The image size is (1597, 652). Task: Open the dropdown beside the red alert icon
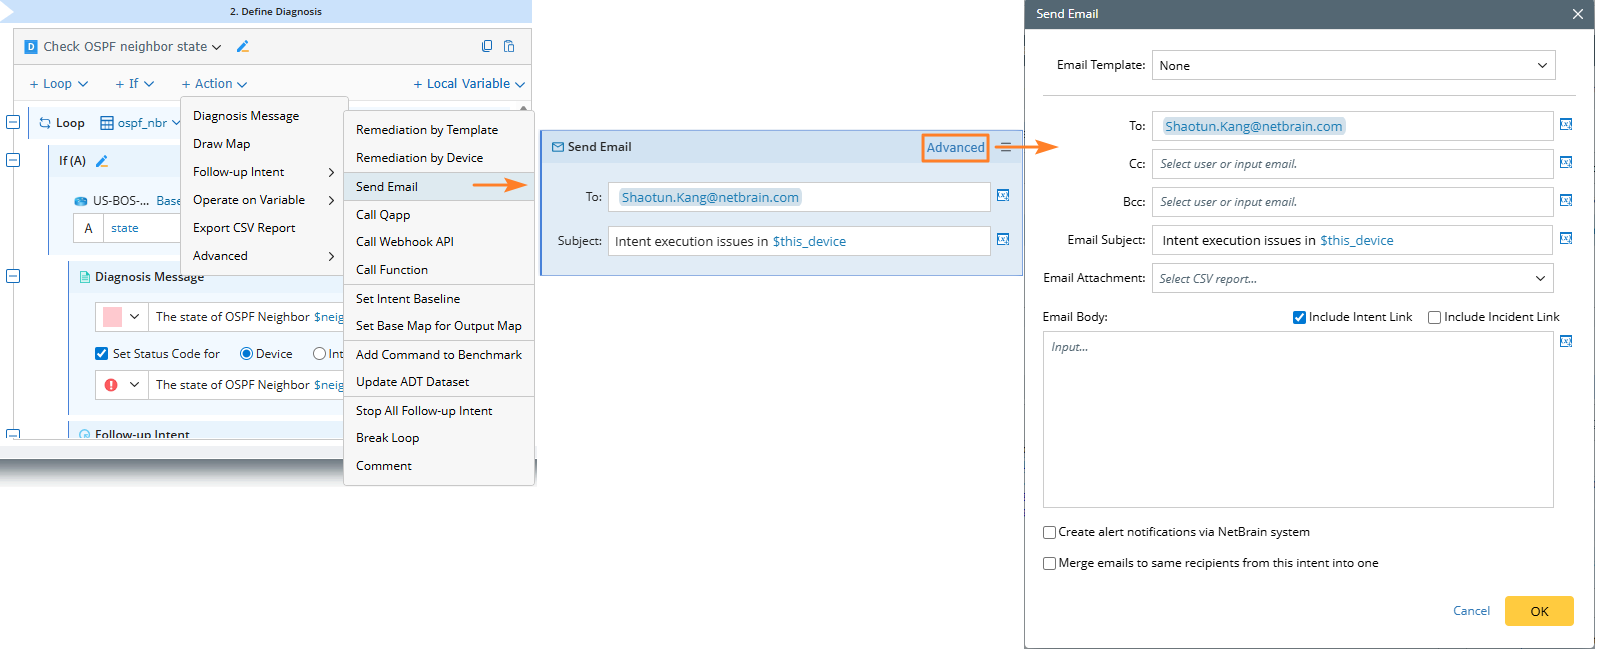click(x=134, y=385)
